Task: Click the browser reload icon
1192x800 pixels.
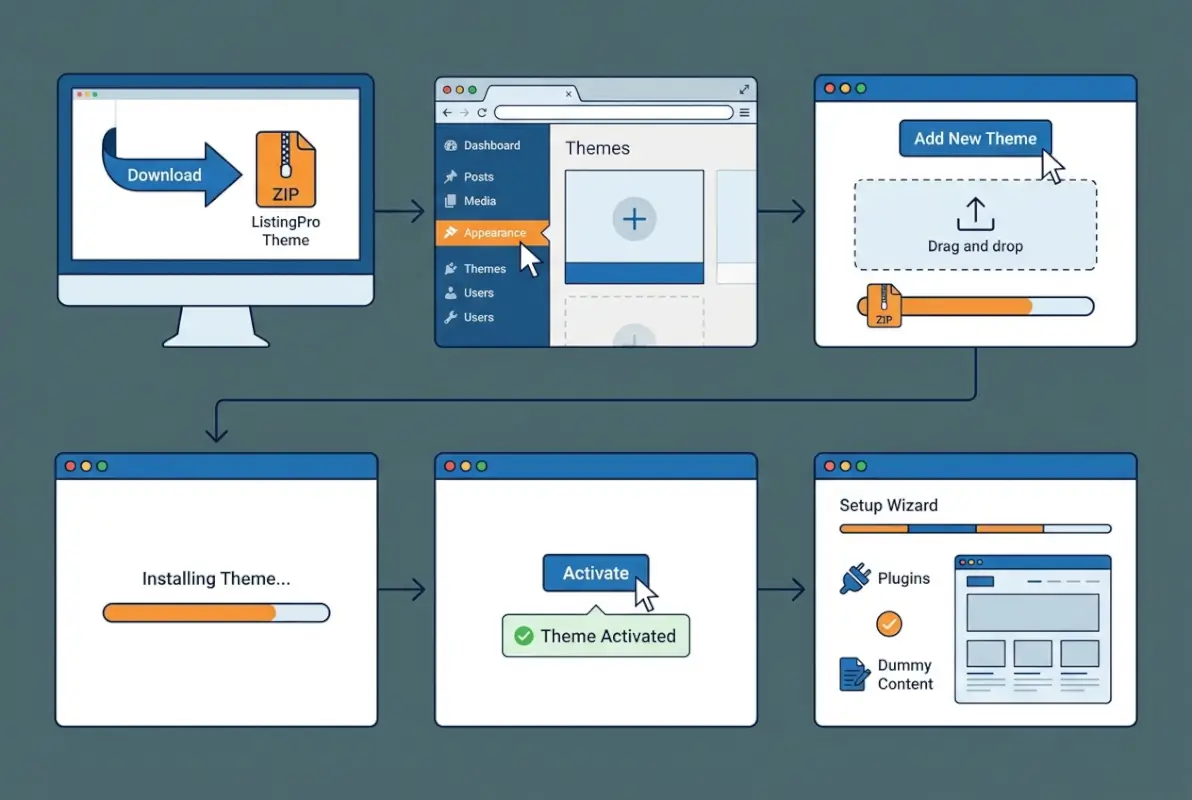Action: point(482,113)
